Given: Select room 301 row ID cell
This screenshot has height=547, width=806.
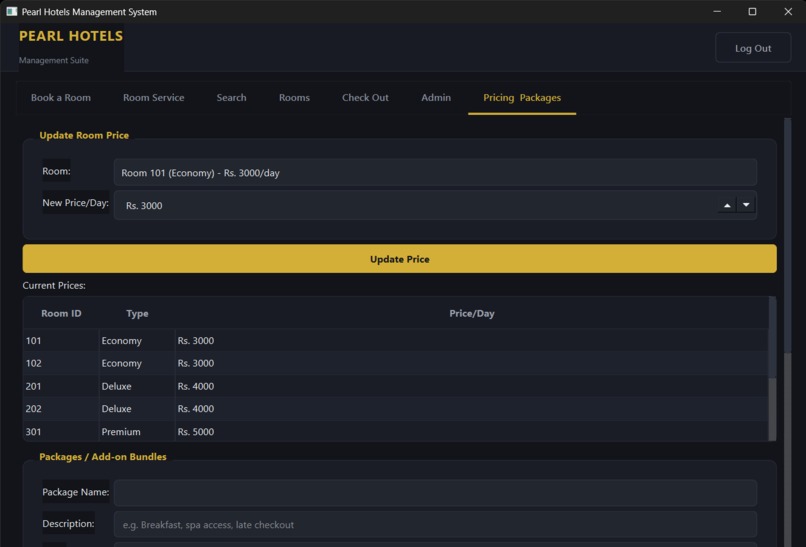Looking at the screenshot, I should point(61,432).
